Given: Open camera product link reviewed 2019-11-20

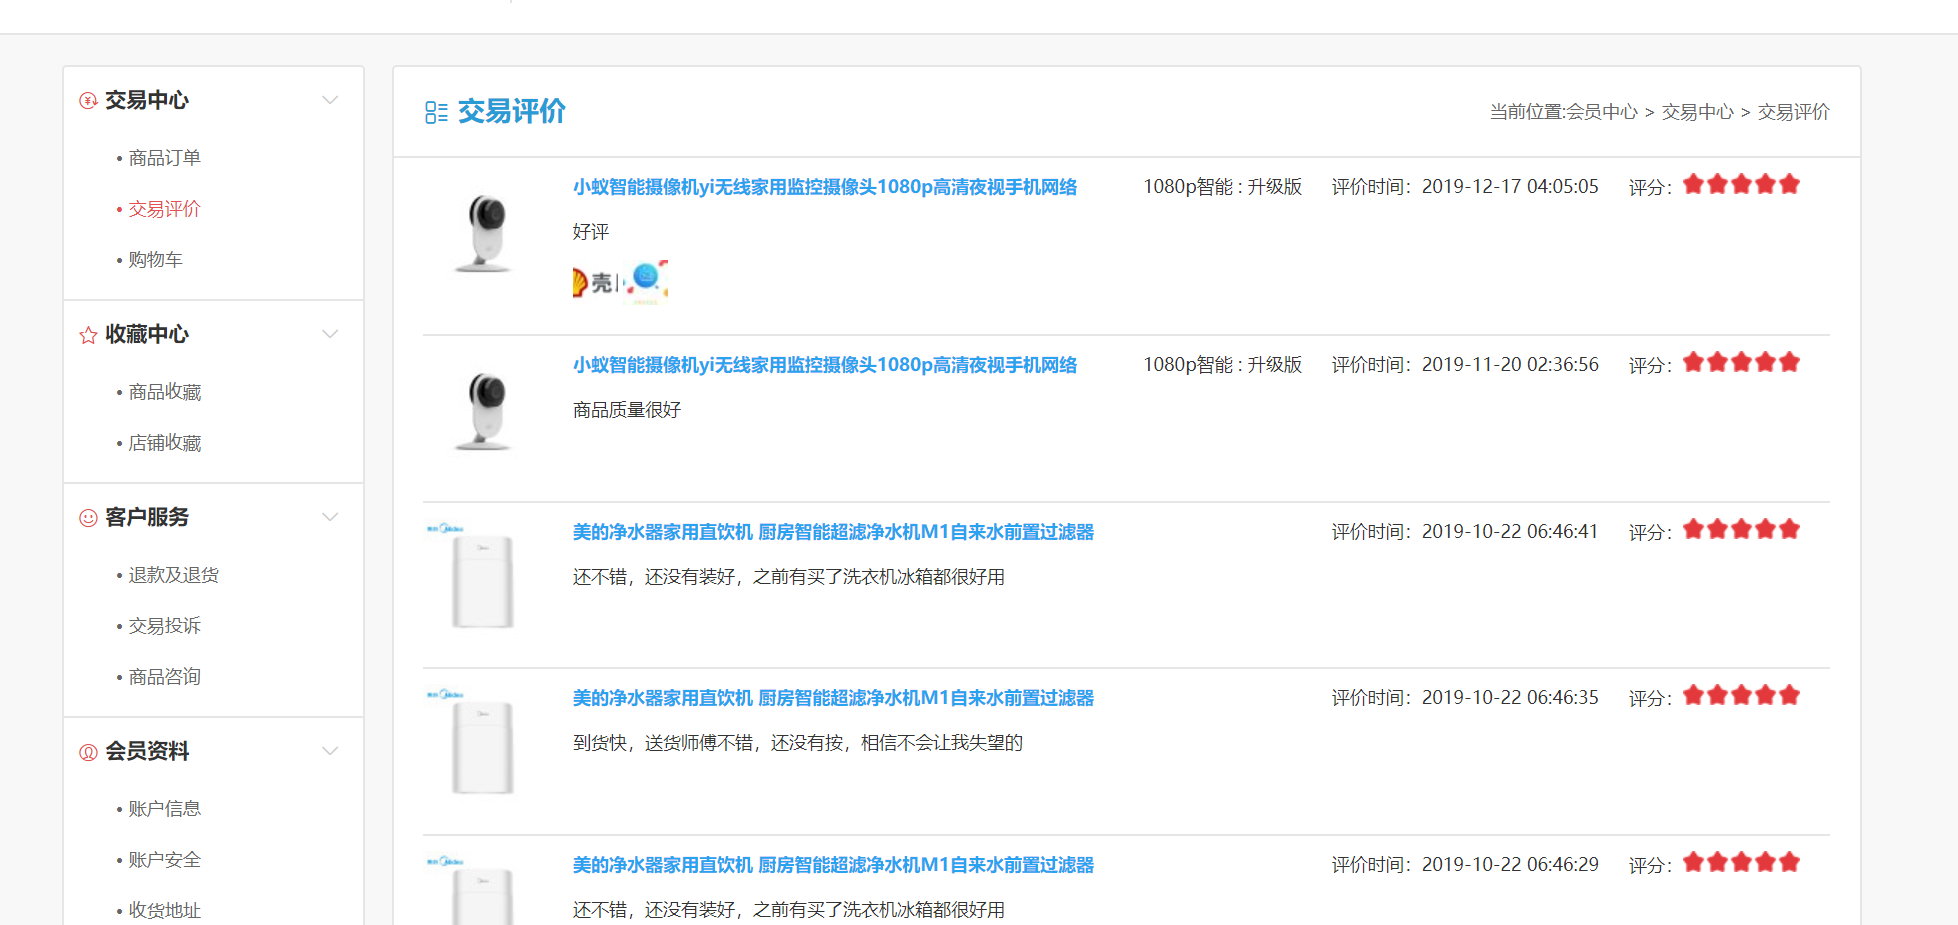Looking at the screenshot, I should pyautogui.click(x=825, y=365).
